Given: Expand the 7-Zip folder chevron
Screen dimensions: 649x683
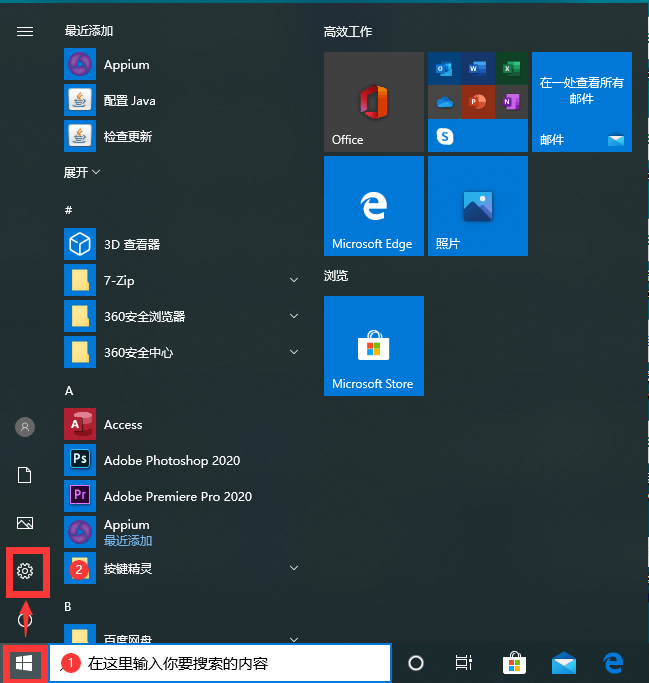Looking at the screenshot, I should [294, 280].
